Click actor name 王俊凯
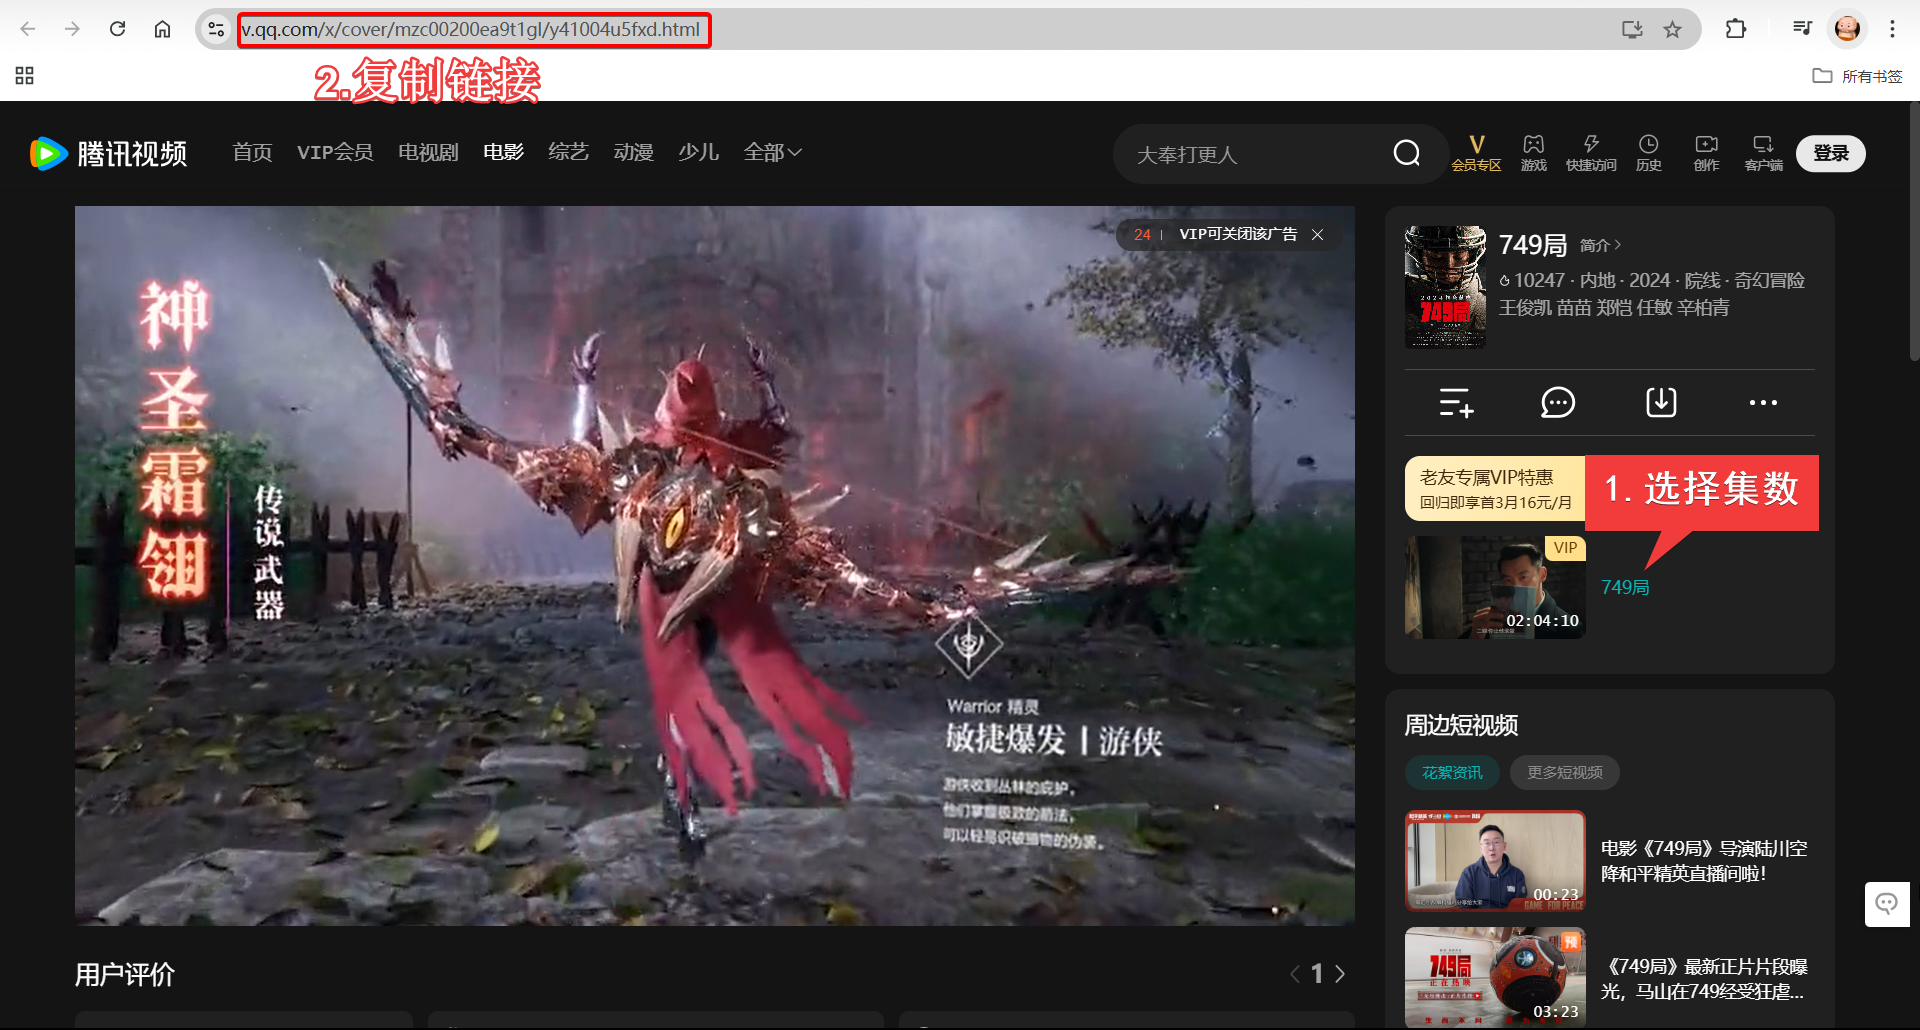 1525,308
